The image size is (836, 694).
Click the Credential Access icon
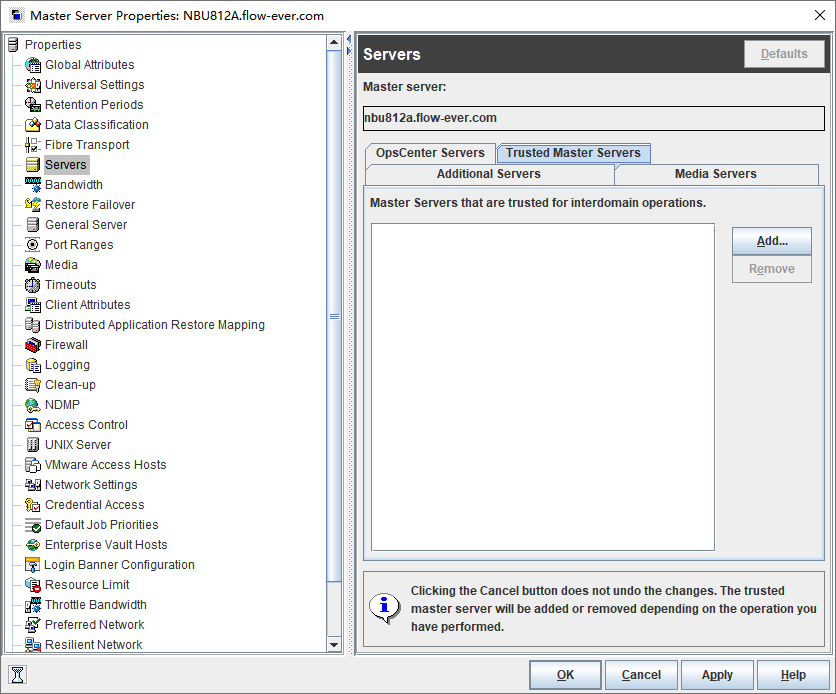[x=33, y=505]
